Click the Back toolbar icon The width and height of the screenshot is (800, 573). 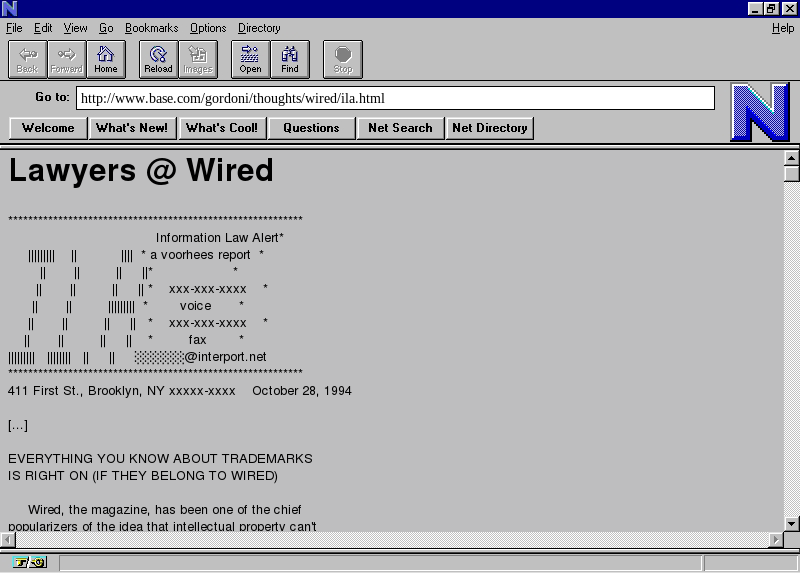(27, 59)
